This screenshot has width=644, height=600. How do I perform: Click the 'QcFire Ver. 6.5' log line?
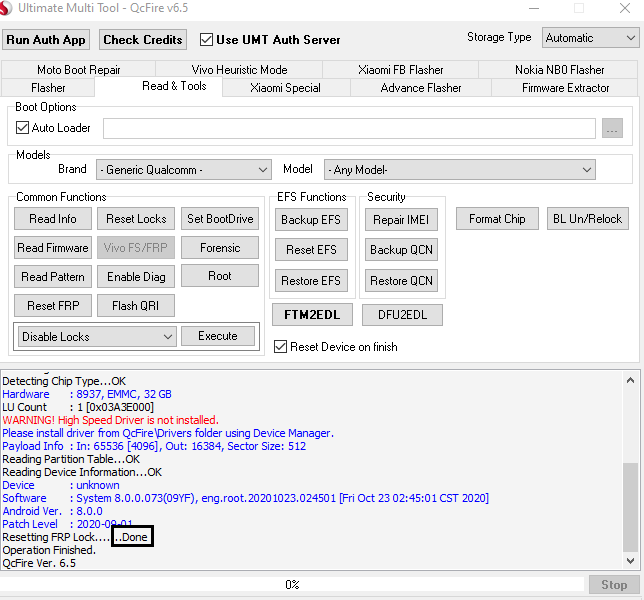pos(39,563)
